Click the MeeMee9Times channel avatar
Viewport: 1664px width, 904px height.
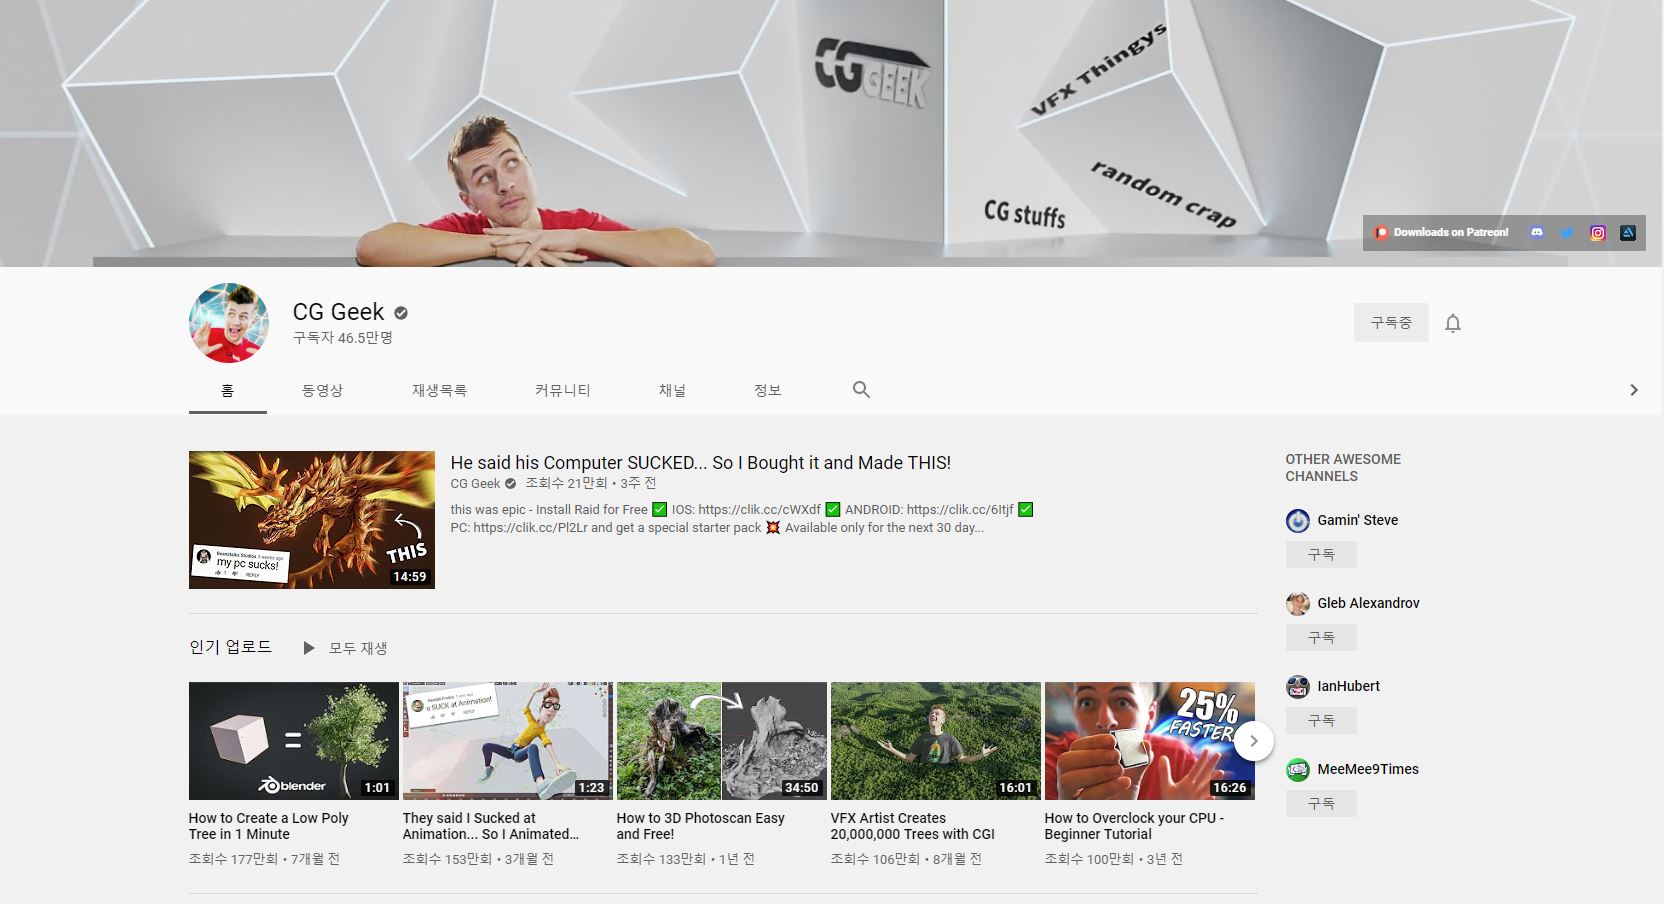click(1298, 770)
